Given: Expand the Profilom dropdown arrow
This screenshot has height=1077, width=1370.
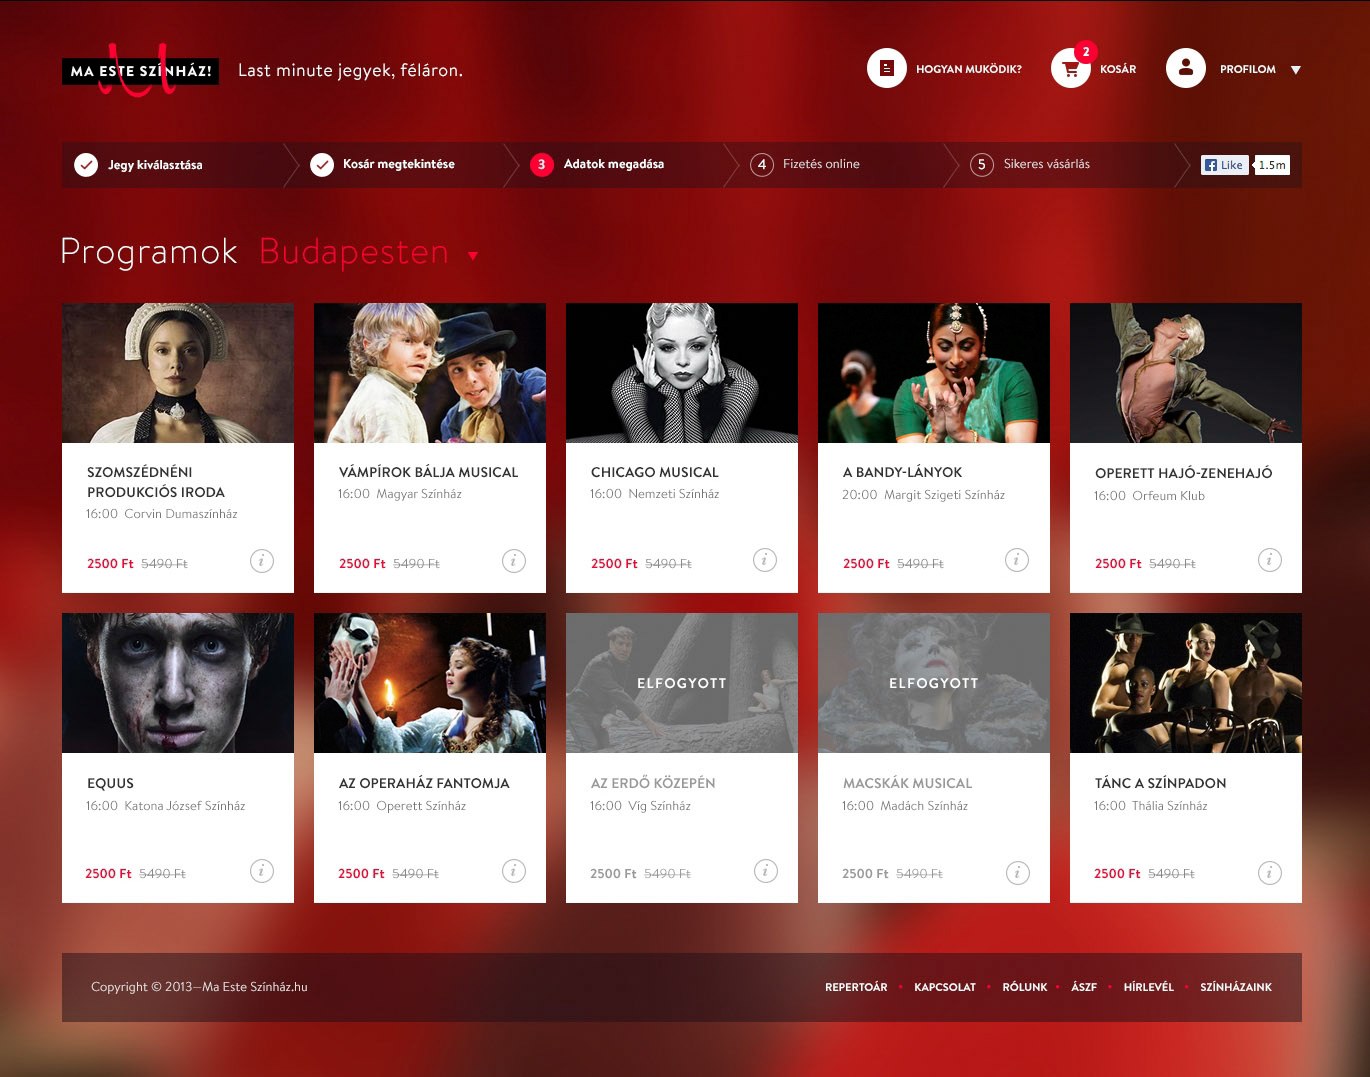Looking at the screenshot, I should (1296, 70).
